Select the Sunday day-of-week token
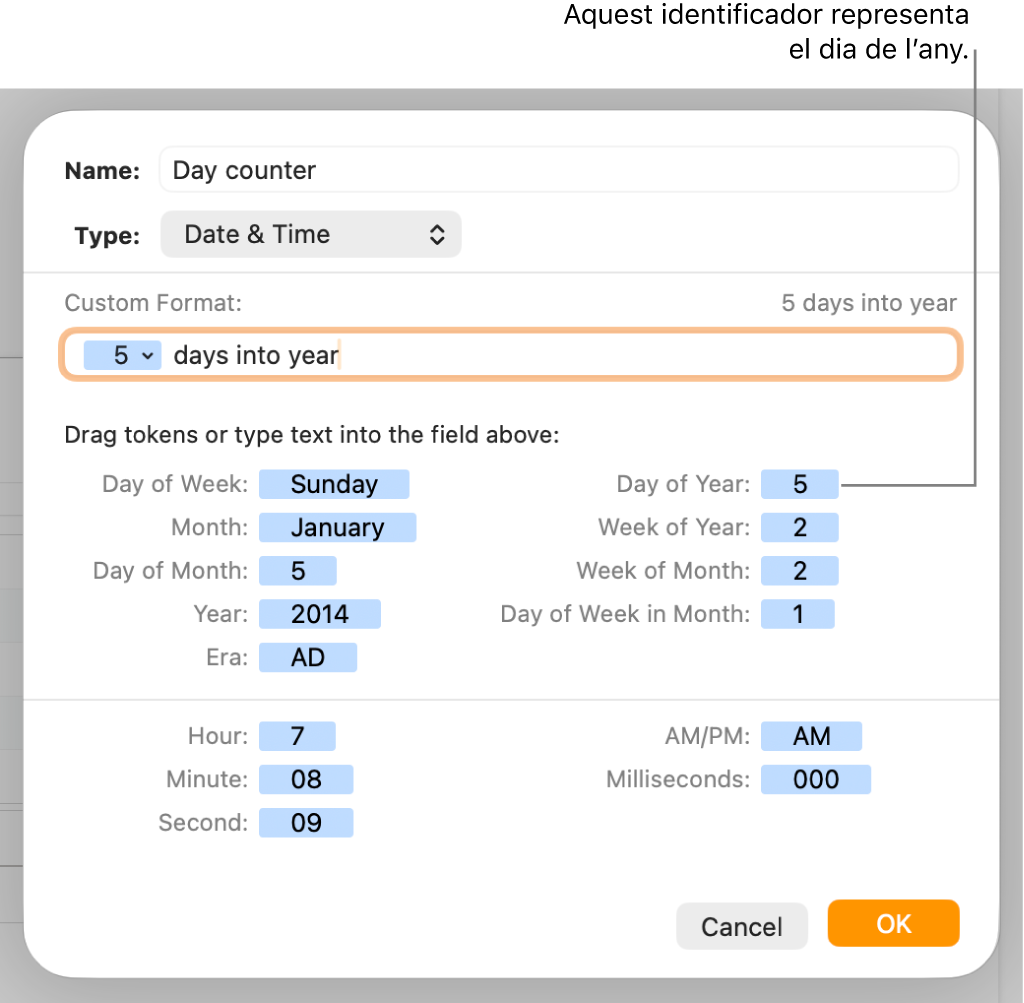 click(x=334, y=484)
